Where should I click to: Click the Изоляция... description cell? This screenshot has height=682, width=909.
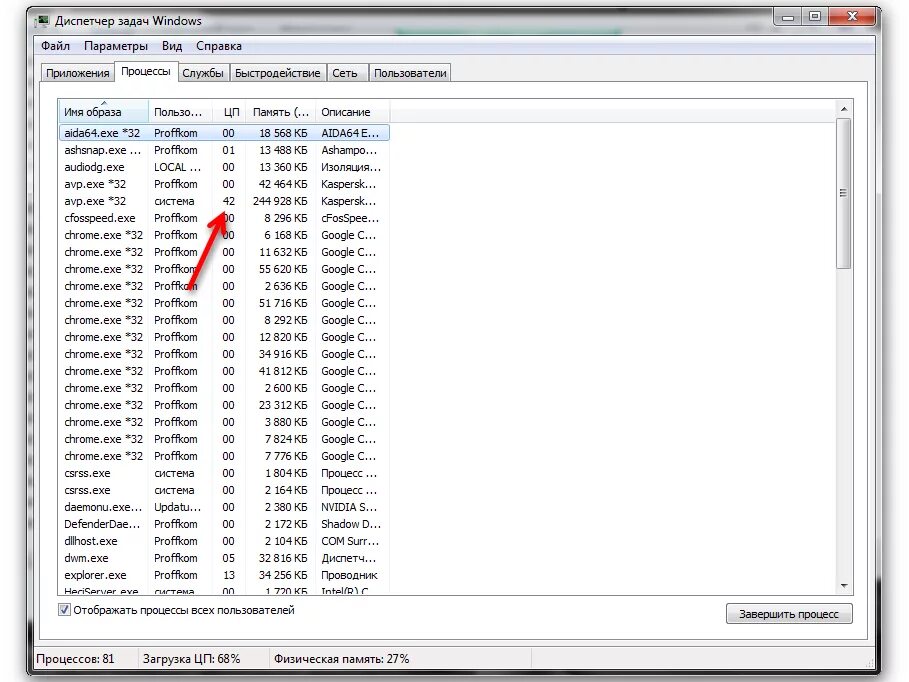point(351,167)
